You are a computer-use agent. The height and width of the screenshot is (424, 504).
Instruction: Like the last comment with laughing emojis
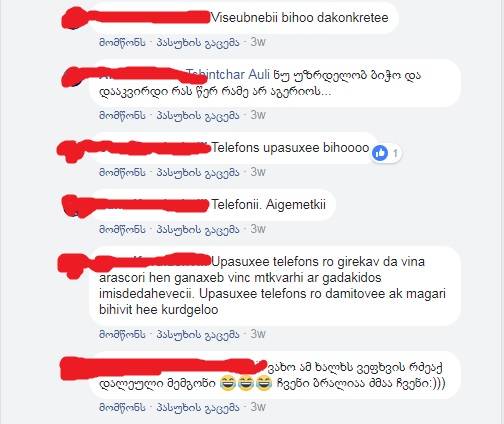point(122,407)
